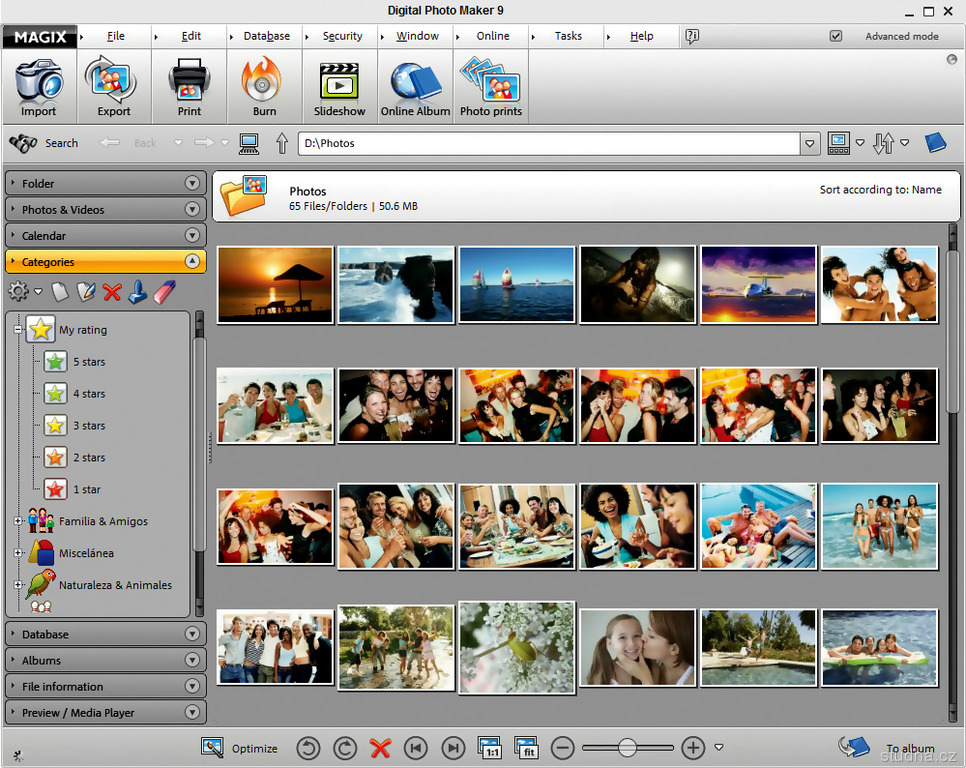Open the Security menu

tap(342, 36)
